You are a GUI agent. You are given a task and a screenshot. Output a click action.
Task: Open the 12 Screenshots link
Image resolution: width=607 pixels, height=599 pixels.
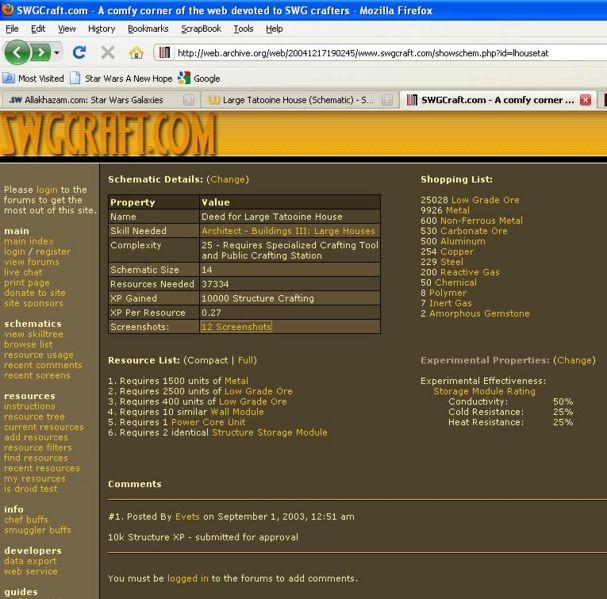click(236, 327)
